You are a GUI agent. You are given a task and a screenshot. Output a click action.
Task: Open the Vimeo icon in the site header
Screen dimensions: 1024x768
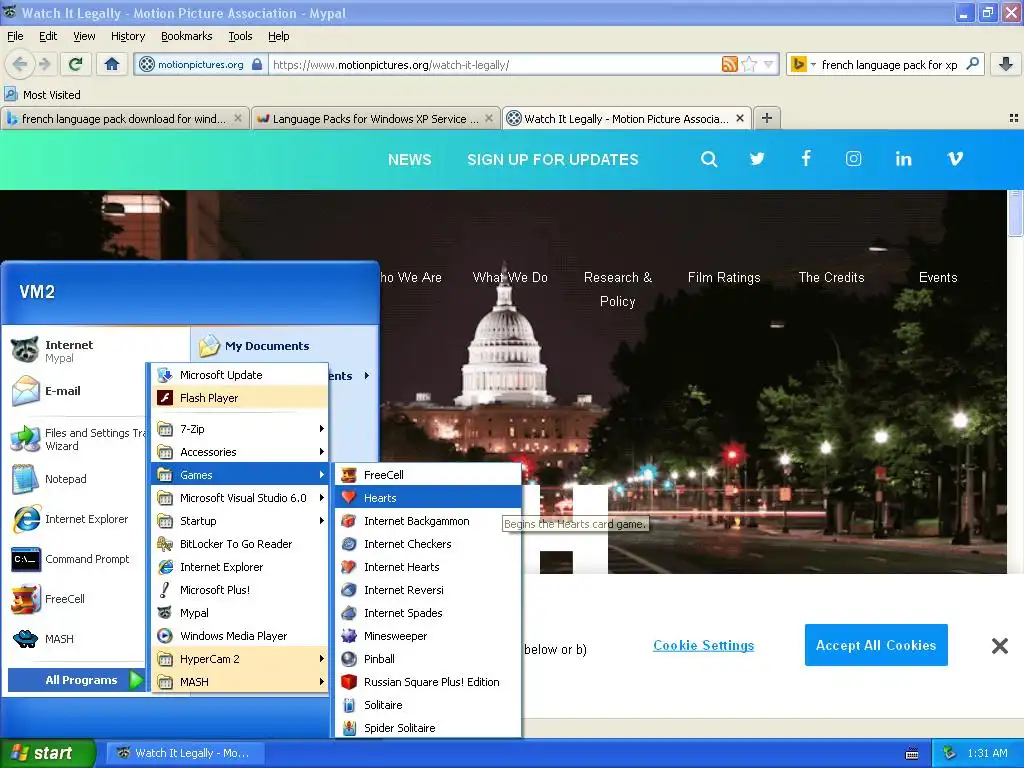point(955,159)
